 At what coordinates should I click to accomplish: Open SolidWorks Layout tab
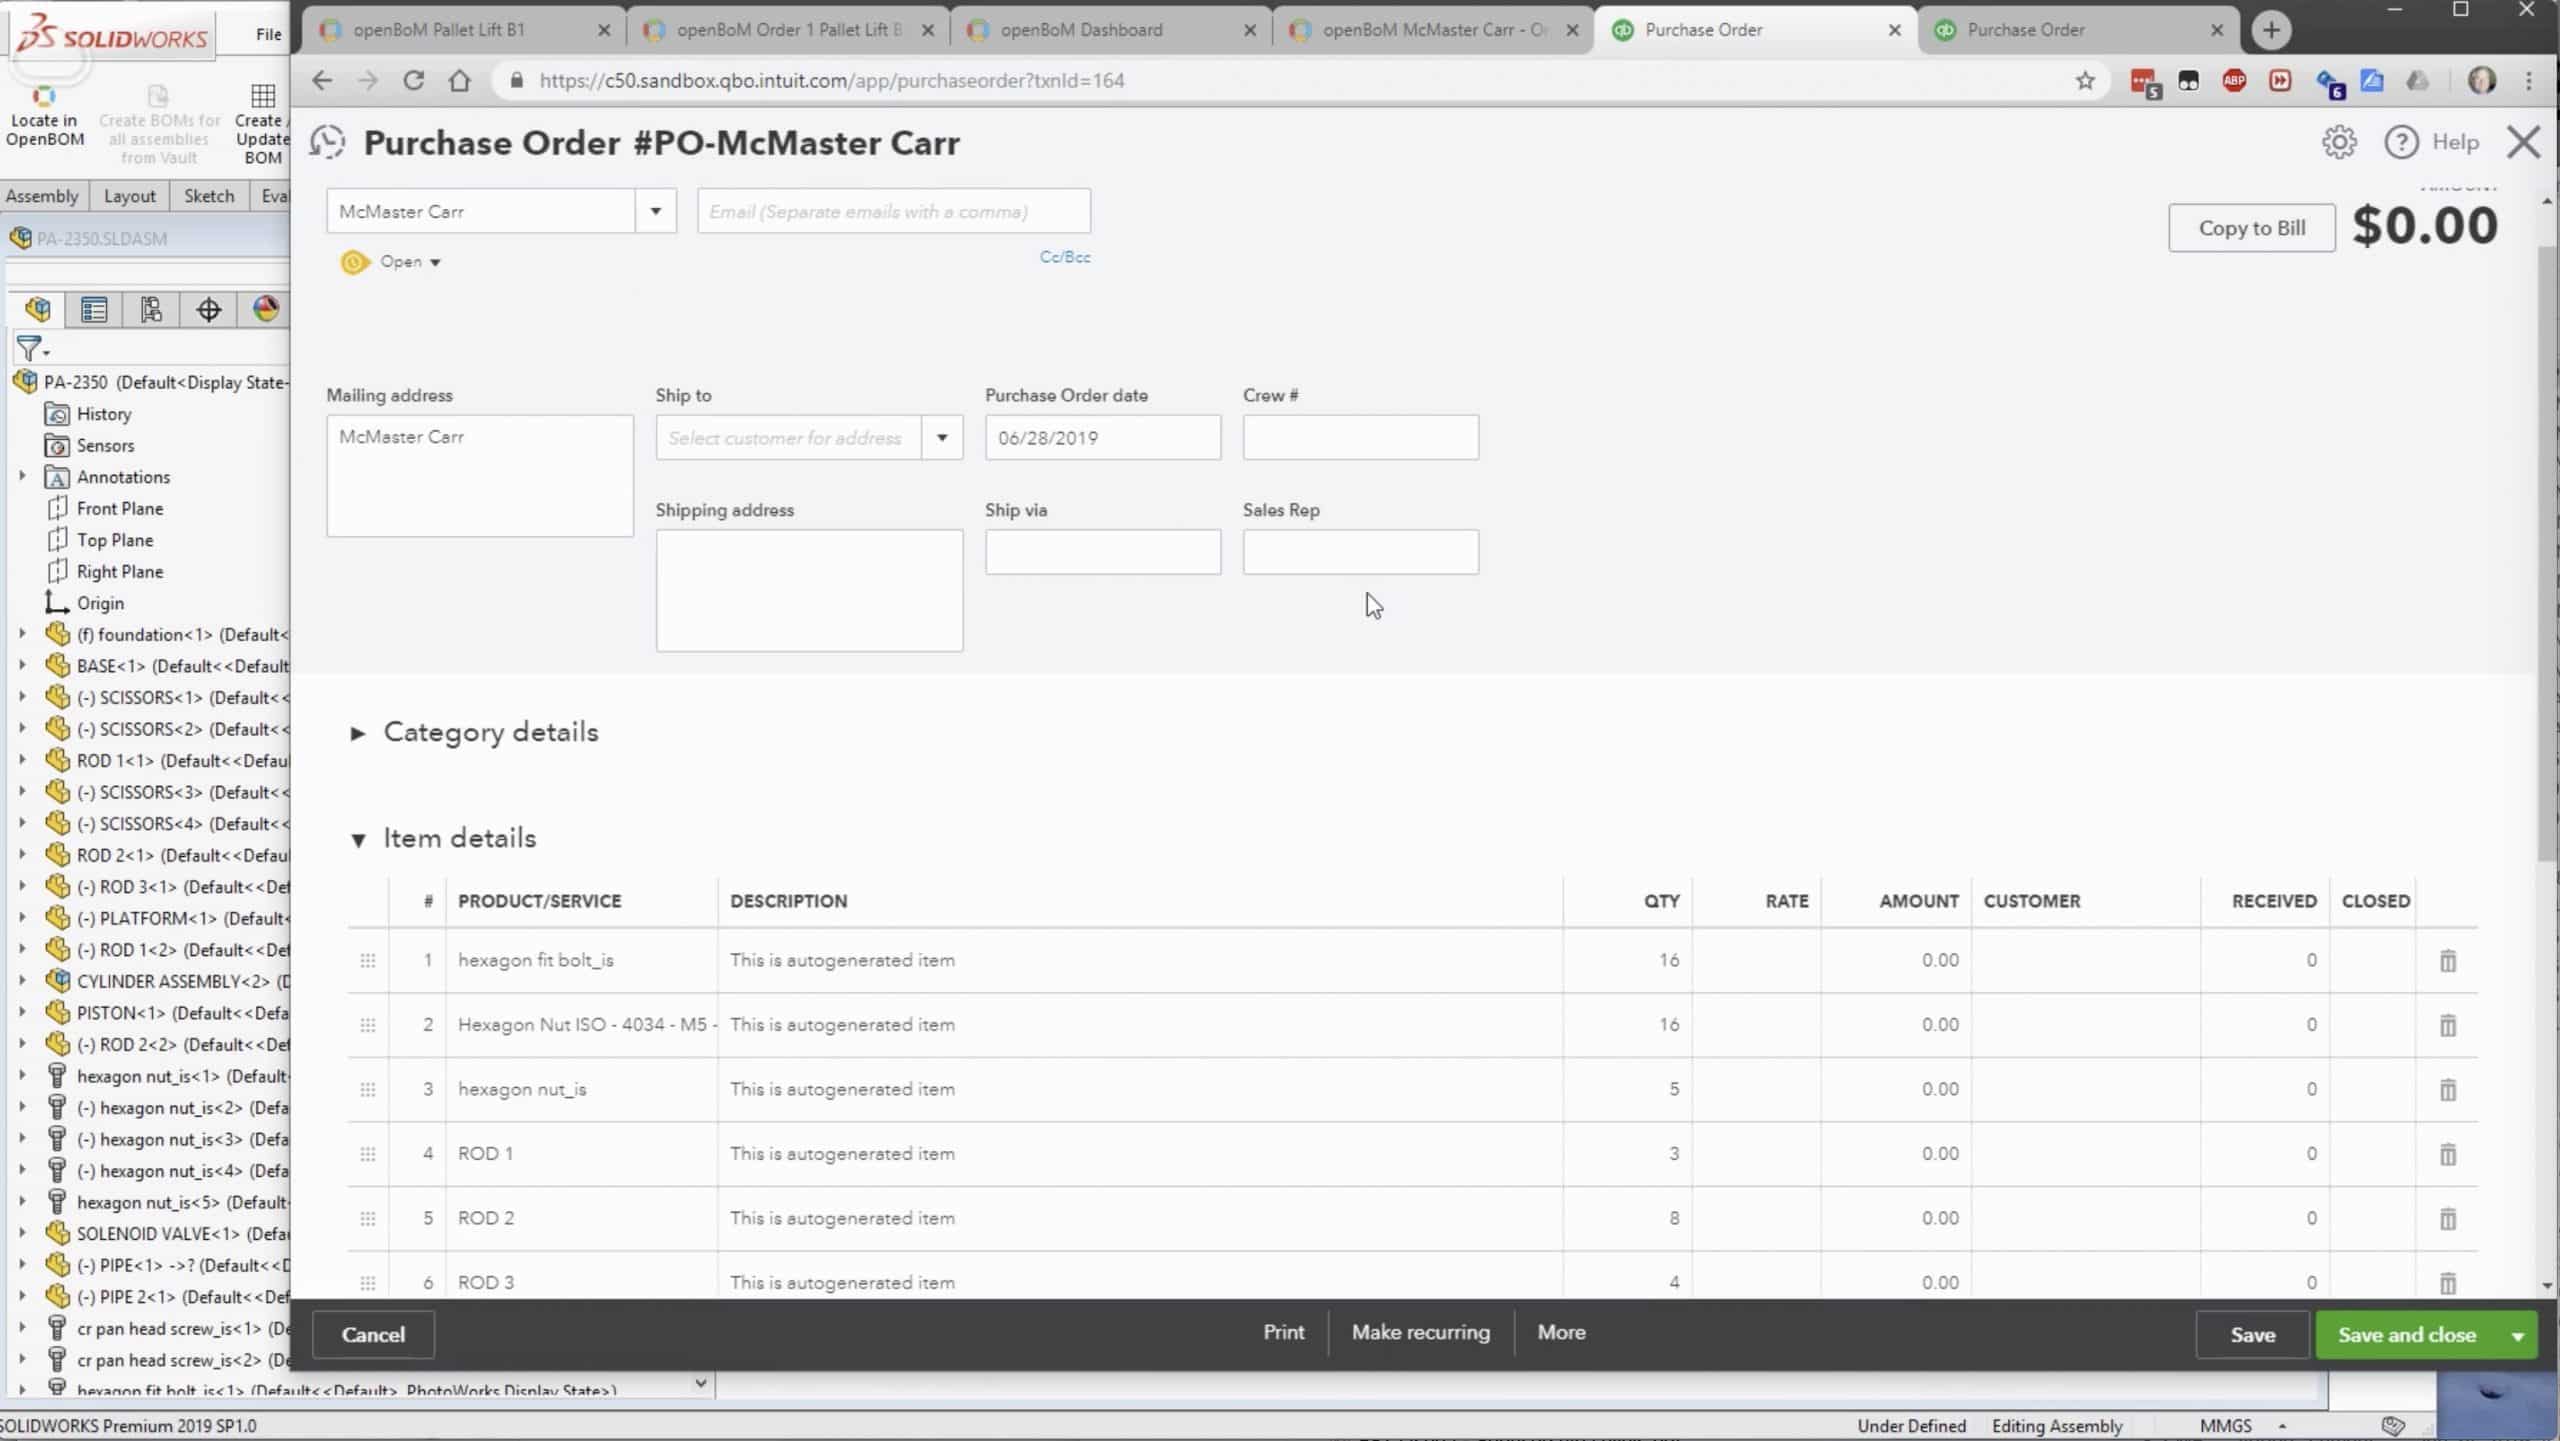129,196
